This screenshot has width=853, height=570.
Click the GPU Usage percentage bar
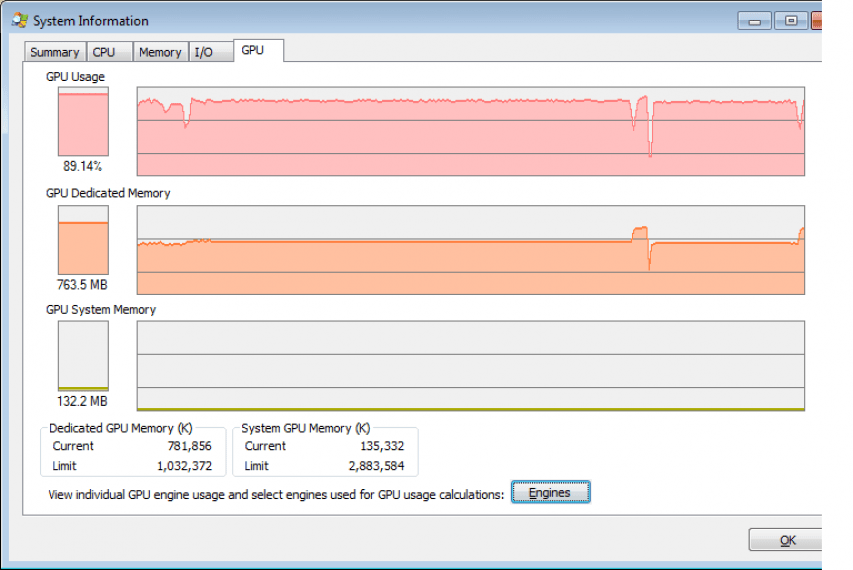pyautogui.click(x=83, y=121)
